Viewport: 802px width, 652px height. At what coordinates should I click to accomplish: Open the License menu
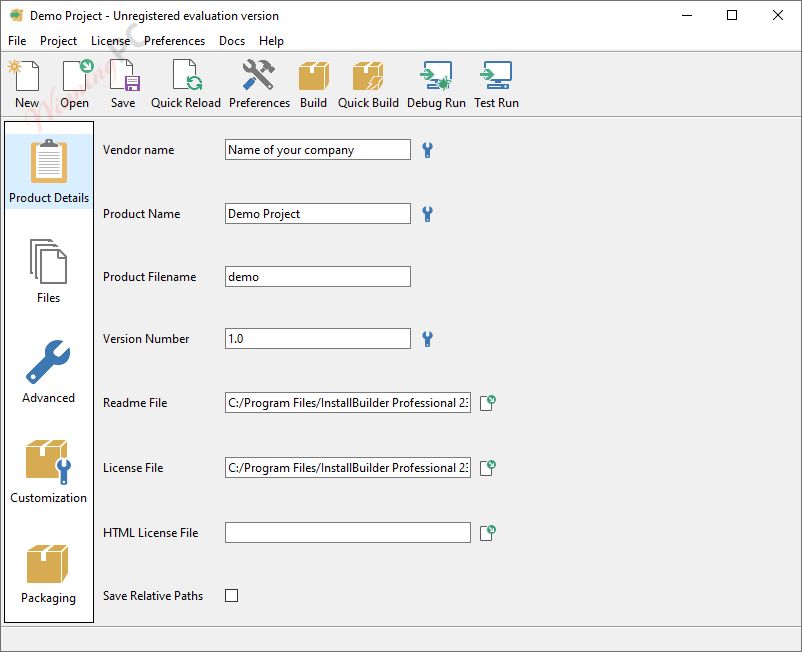tap(110, 41)
